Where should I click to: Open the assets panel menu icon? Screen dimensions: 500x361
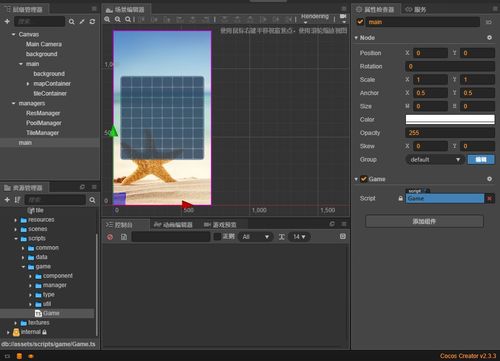click(x=94, y=187)
